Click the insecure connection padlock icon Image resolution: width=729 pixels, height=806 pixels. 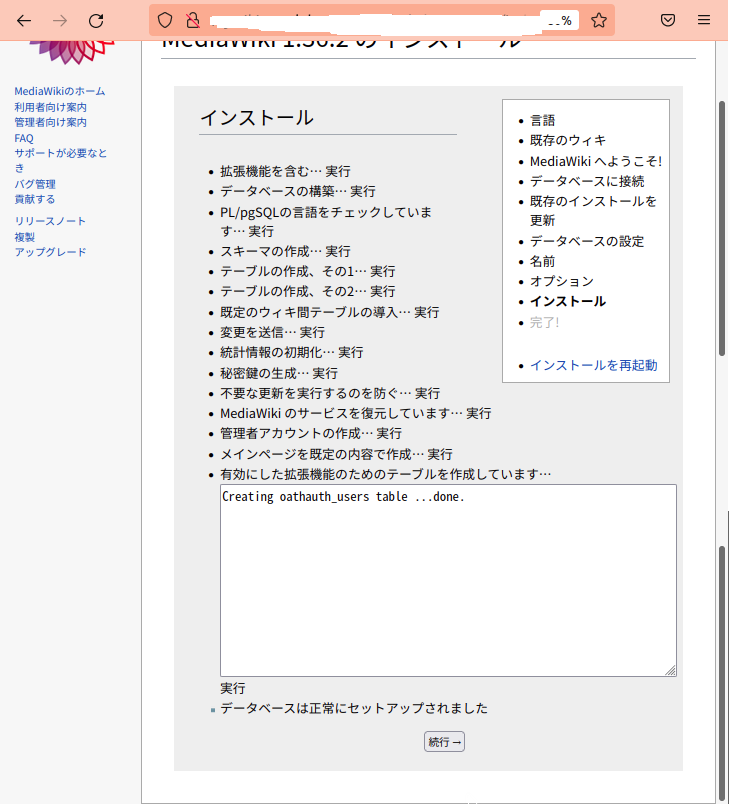point(193,21)
